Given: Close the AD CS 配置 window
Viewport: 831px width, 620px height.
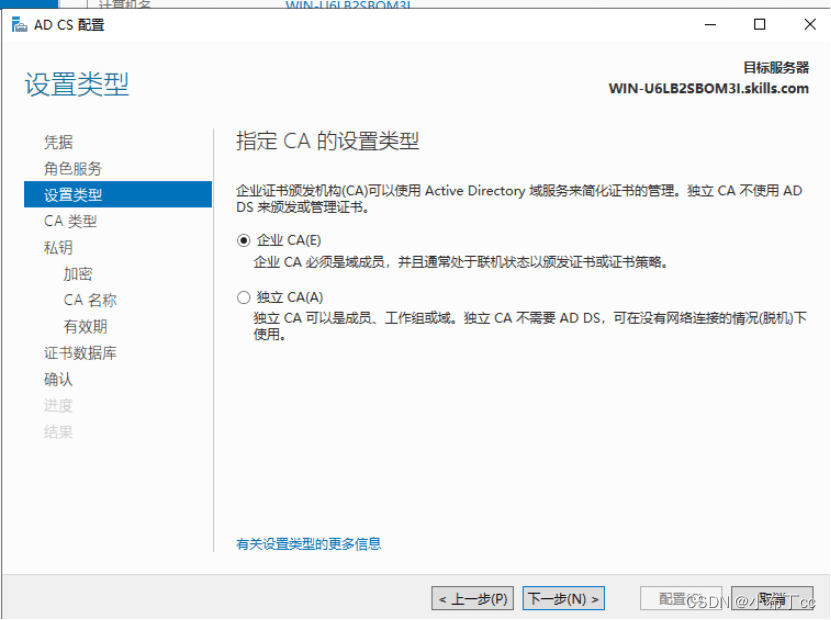Looking at the screenshot, I should [810, 24].
